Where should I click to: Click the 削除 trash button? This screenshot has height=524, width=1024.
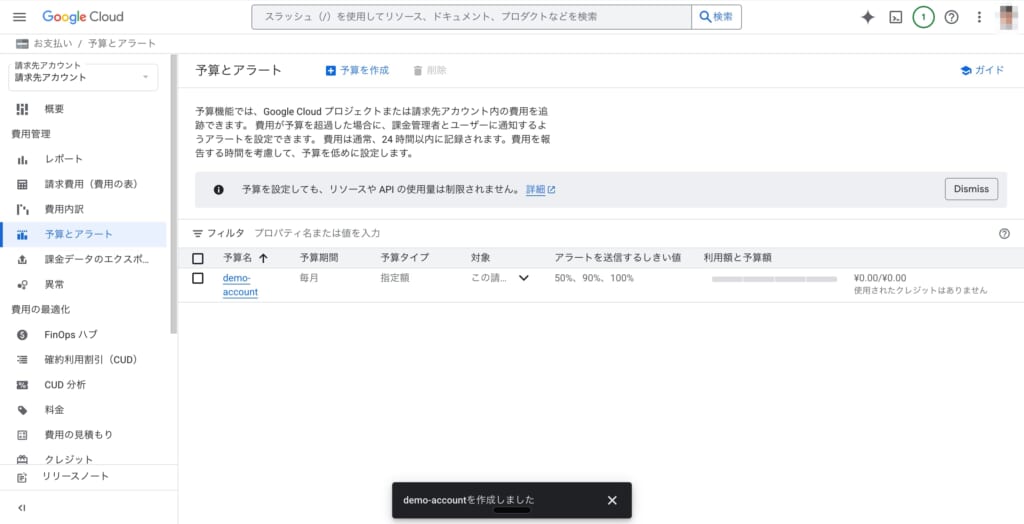pyautogui.click(x=430, y=71)
